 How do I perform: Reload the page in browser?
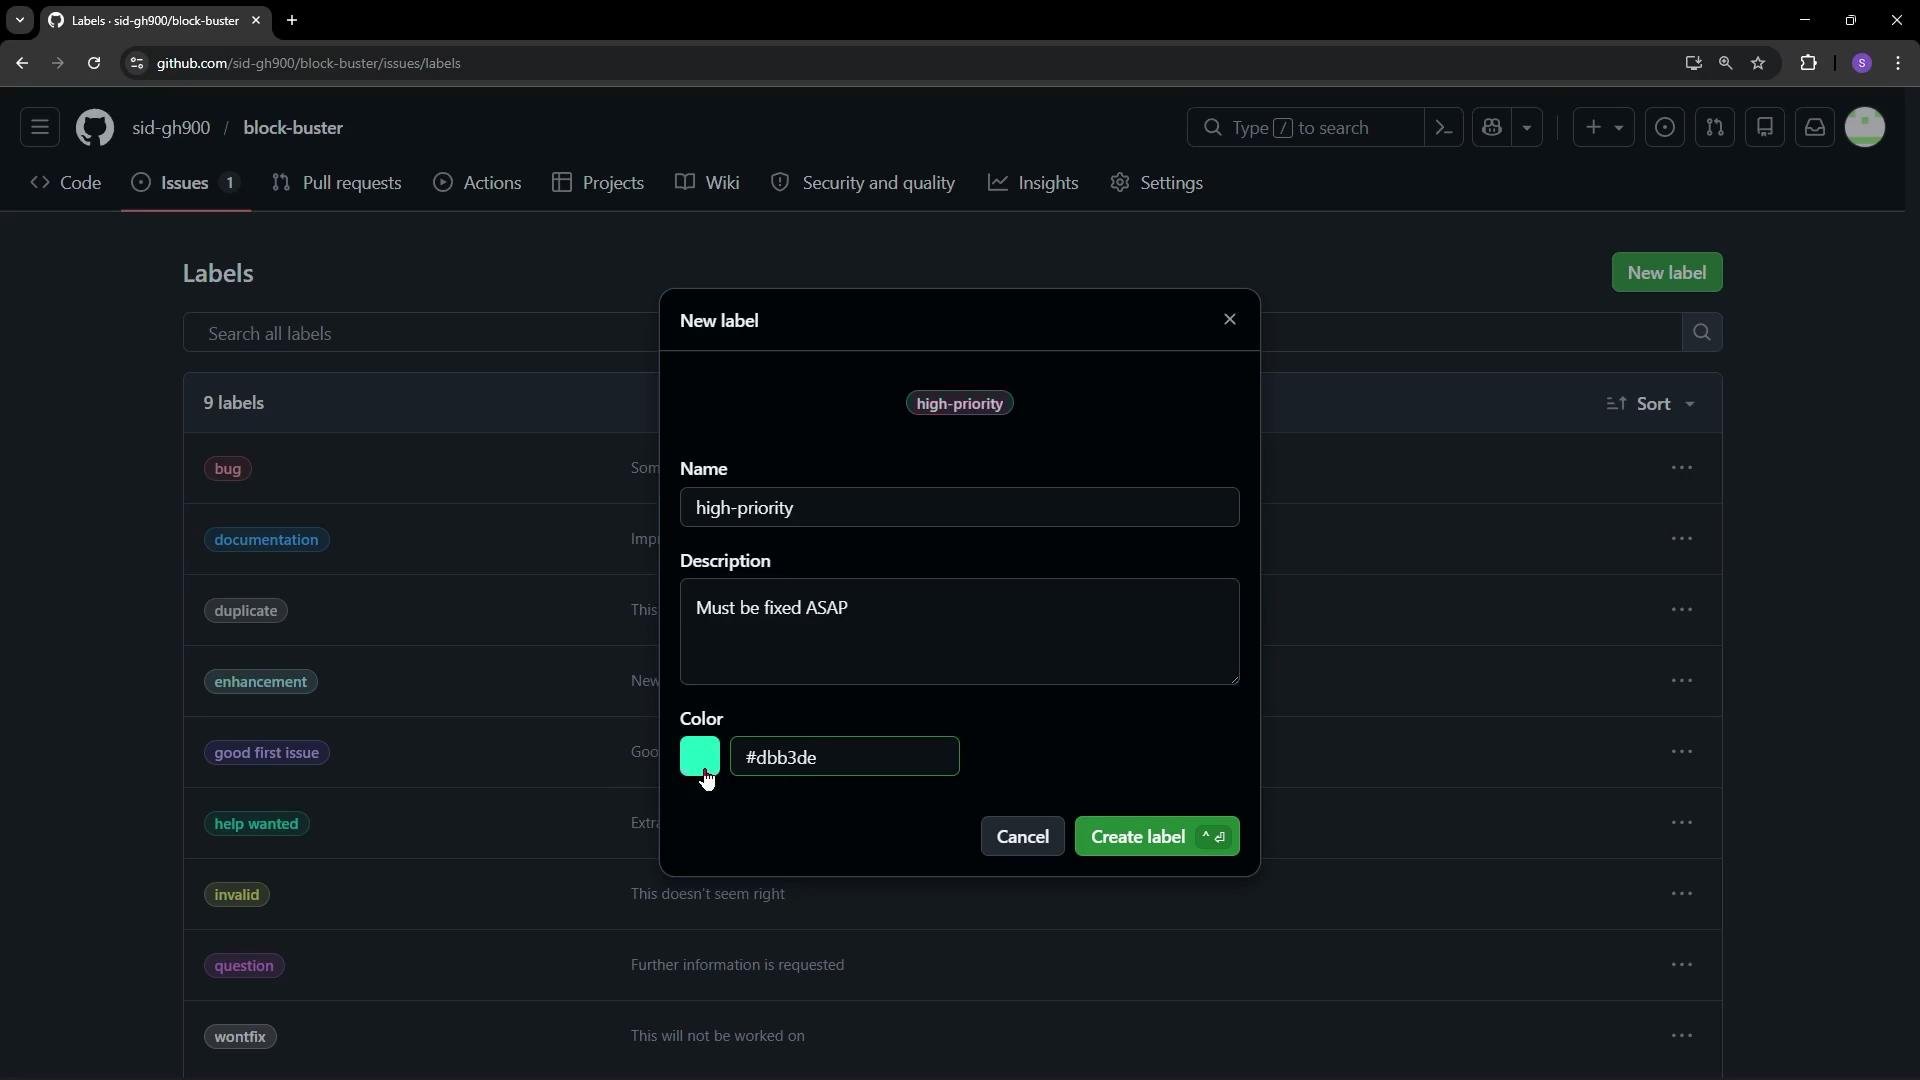pos(94,63)
